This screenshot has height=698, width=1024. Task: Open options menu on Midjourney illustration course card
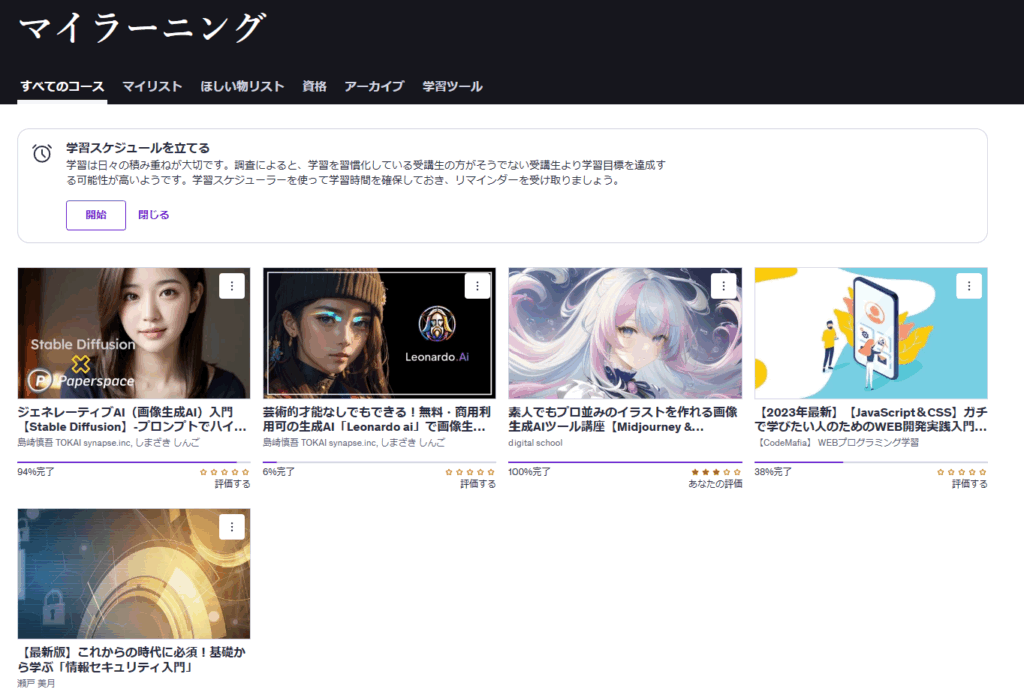pos(724,286)
